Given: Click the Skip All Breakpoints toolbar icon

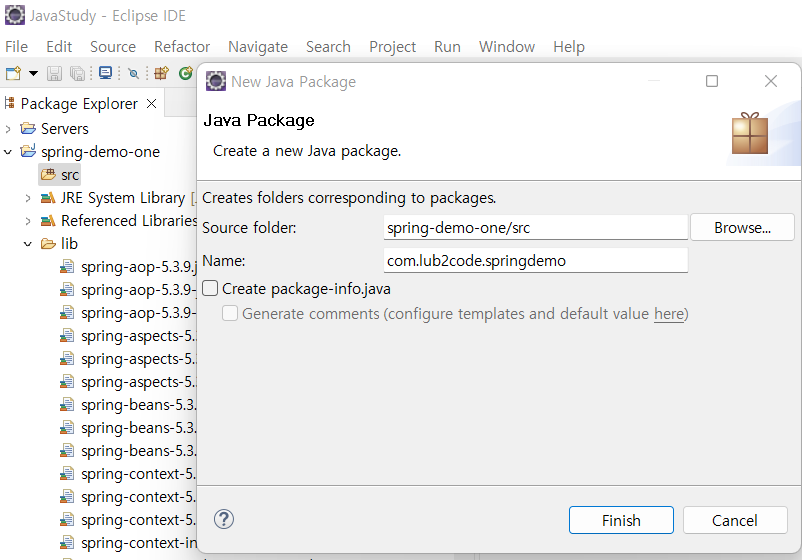Looking at the screenshot, I should (x=133, y=74).
